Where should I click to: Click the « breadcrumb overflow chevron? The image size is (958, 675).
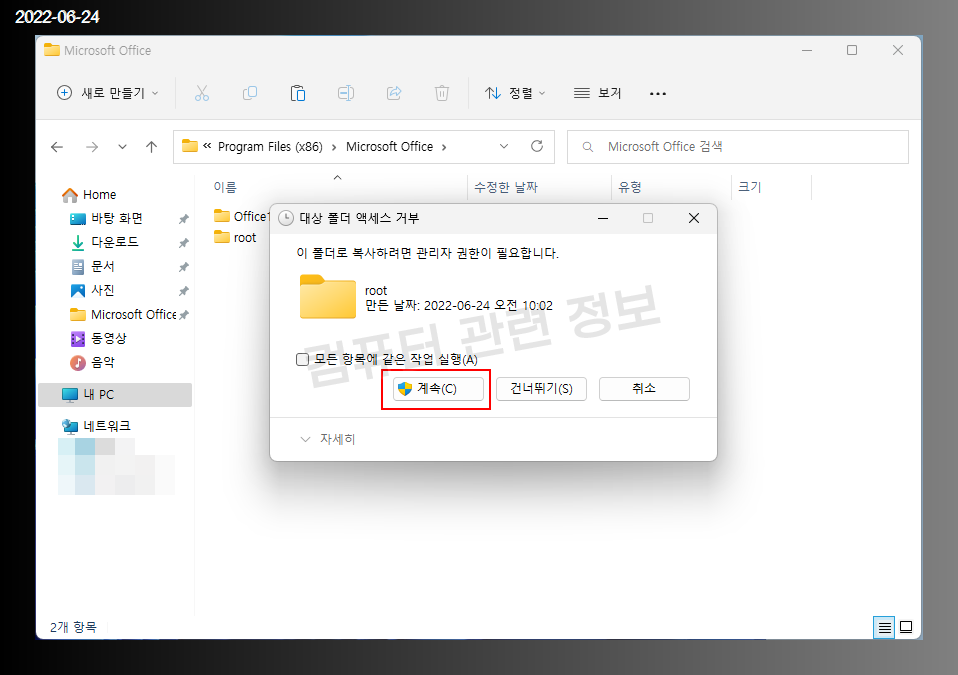[207, 146]
